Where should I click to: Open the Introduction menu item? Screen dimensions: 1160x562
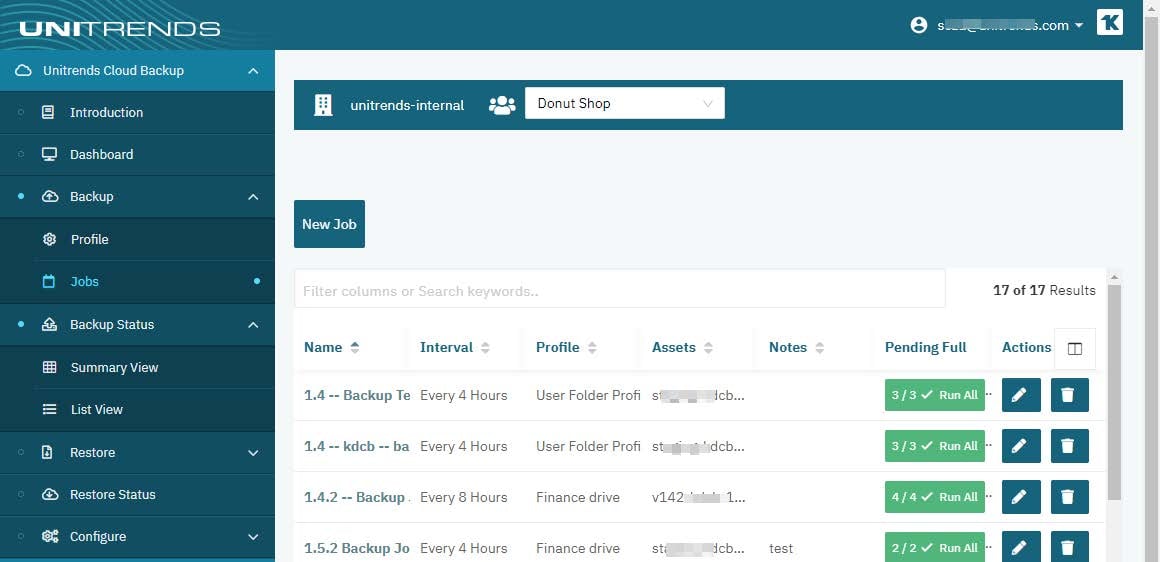click(x=137, y=112)
